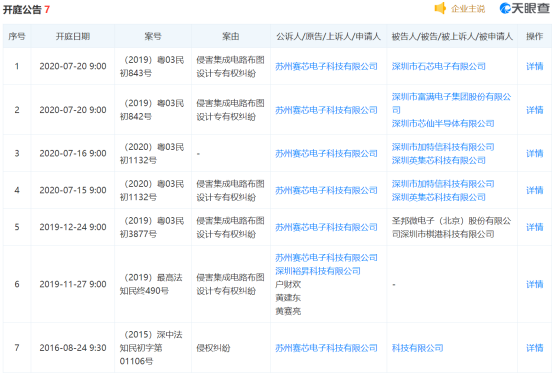The height and width of the screenshot is (374, 554).
Task: Open 详情 for row 7 dated 2016-08-24
Action: (x=534, y=348)
